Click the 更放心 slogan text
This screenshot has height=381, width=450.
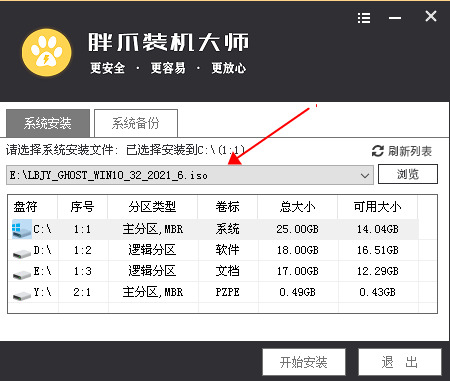[229, 68]
